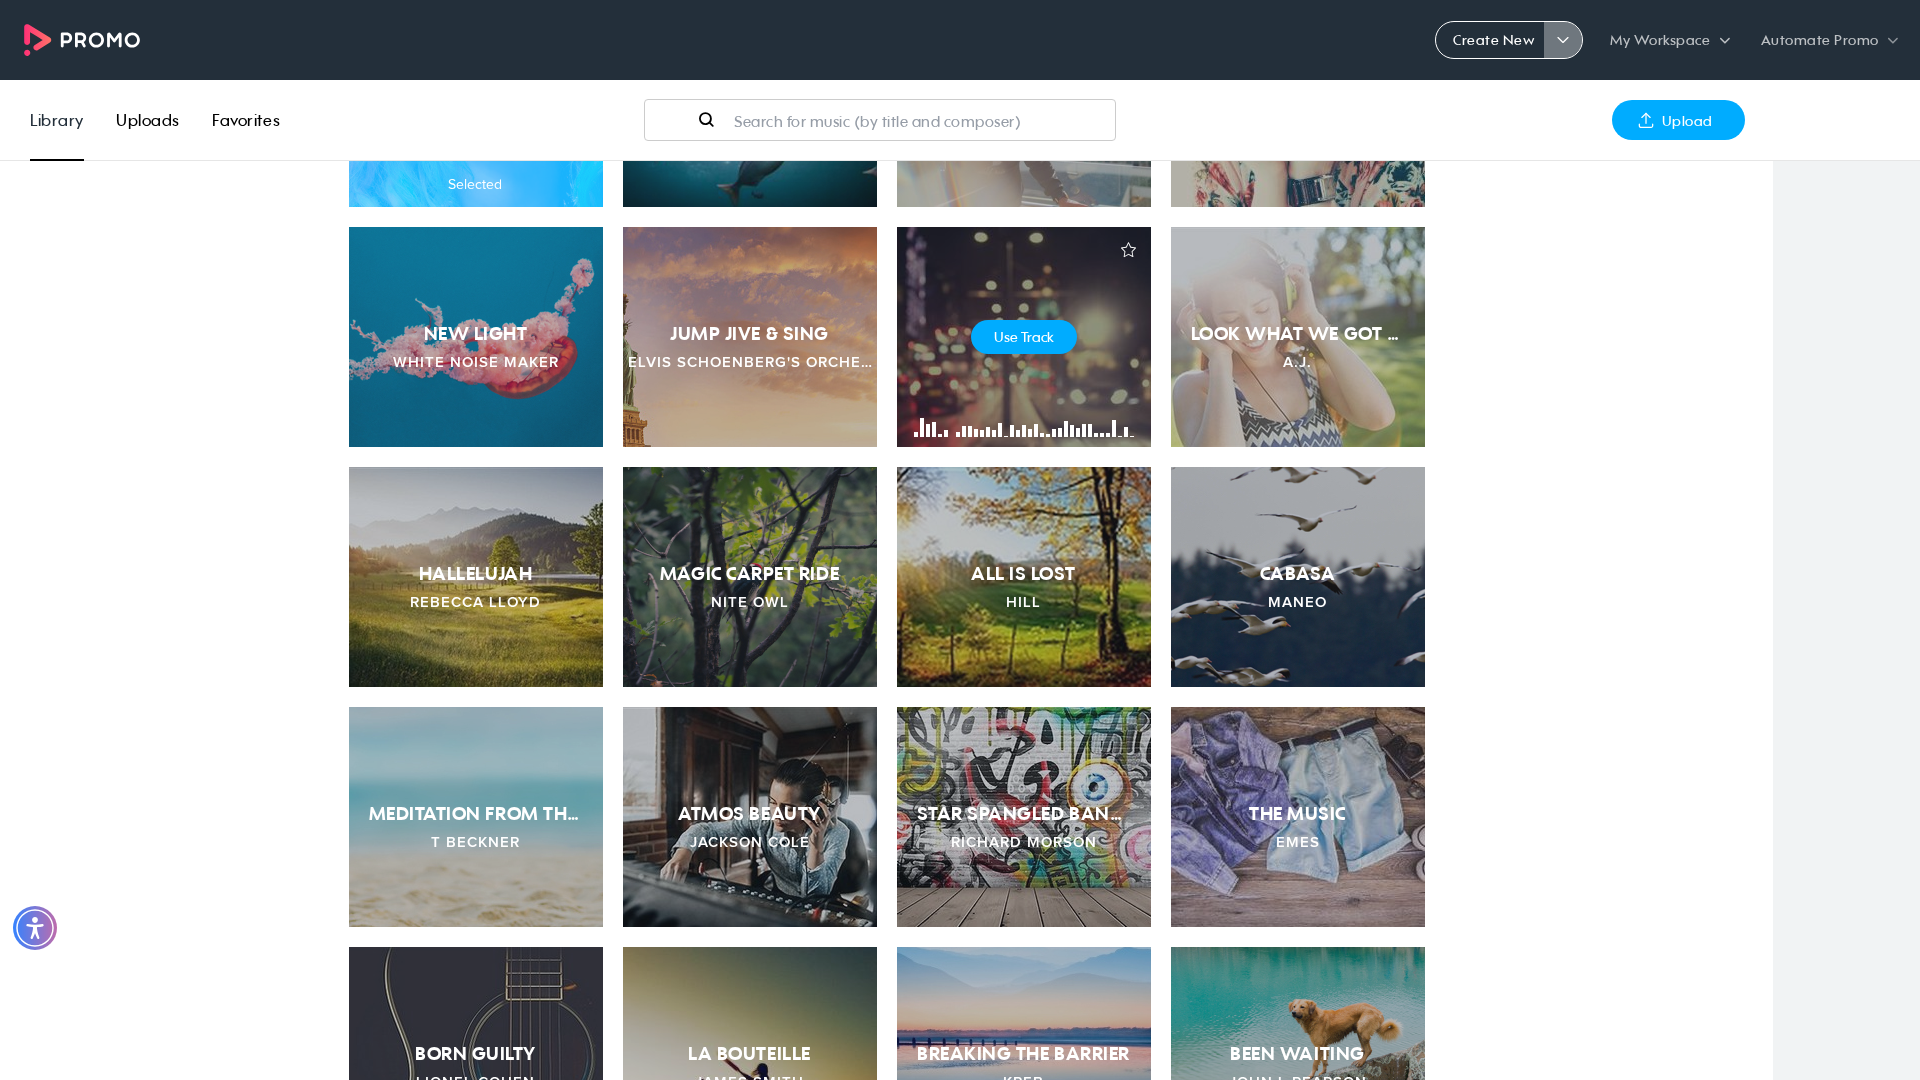Select the Been Waiting track card
1920x1080 pixels.
pyautogui.click(x=1298, y=1013)
